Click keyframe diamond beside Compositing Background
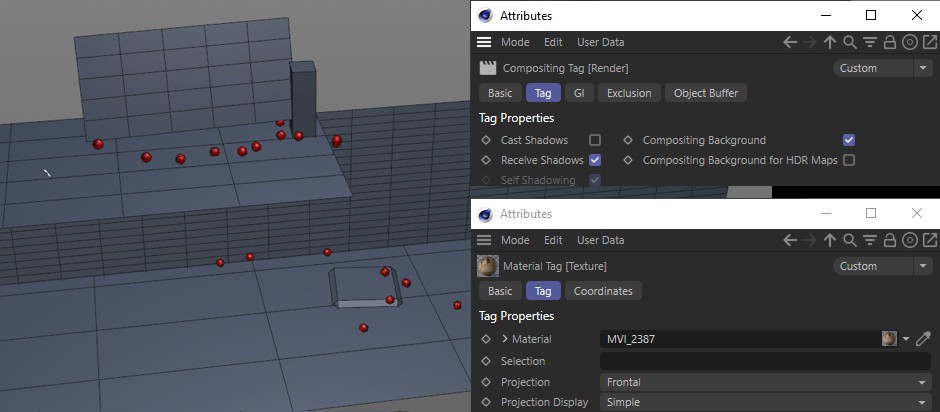Viewport: 940px width, 412px height. (x=628, y=140)
